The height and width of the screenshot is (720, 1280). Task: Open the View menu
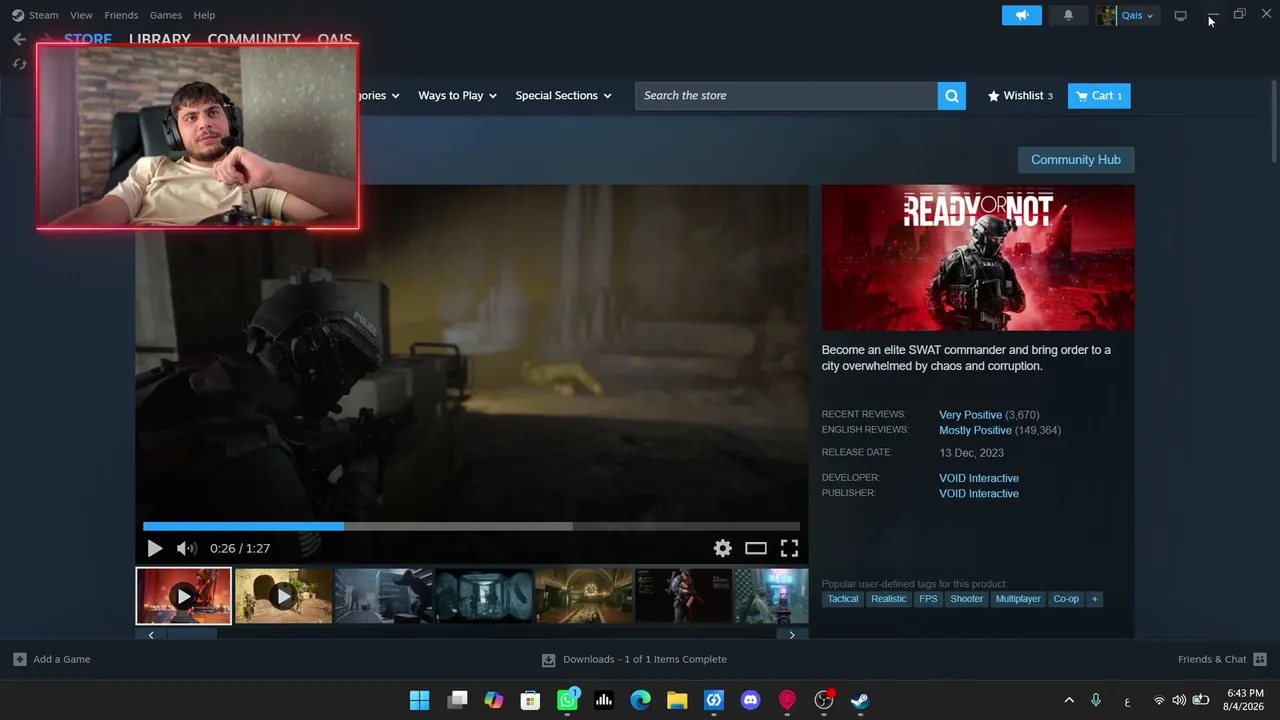click(81, 15)
